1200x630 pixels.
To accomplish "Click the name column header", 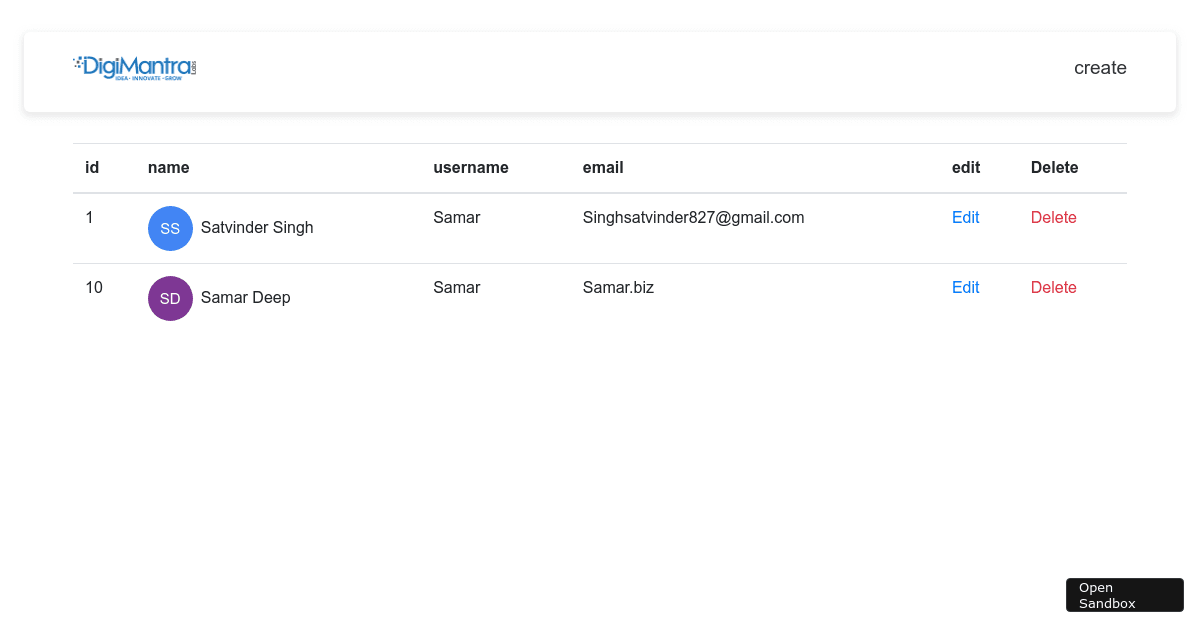I will [169, 168].
